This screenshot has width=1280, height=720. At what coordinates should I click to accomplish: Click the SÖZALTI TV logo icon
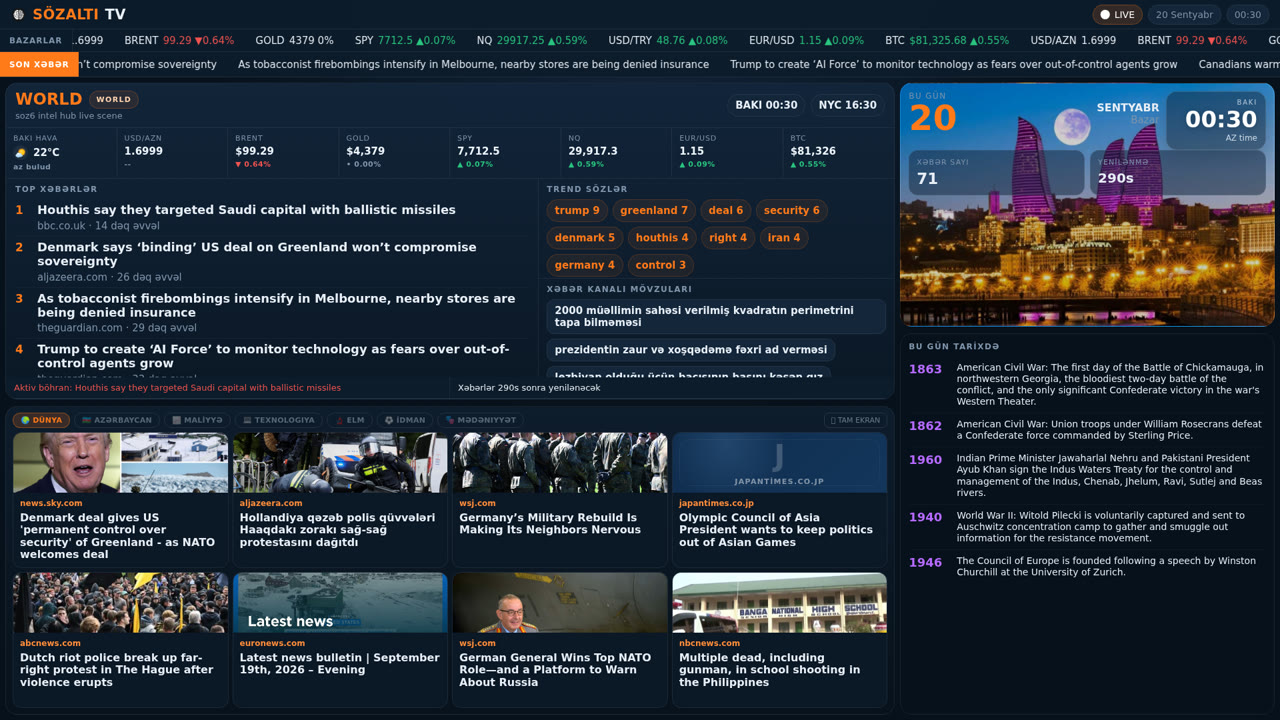tap(18, 15)
